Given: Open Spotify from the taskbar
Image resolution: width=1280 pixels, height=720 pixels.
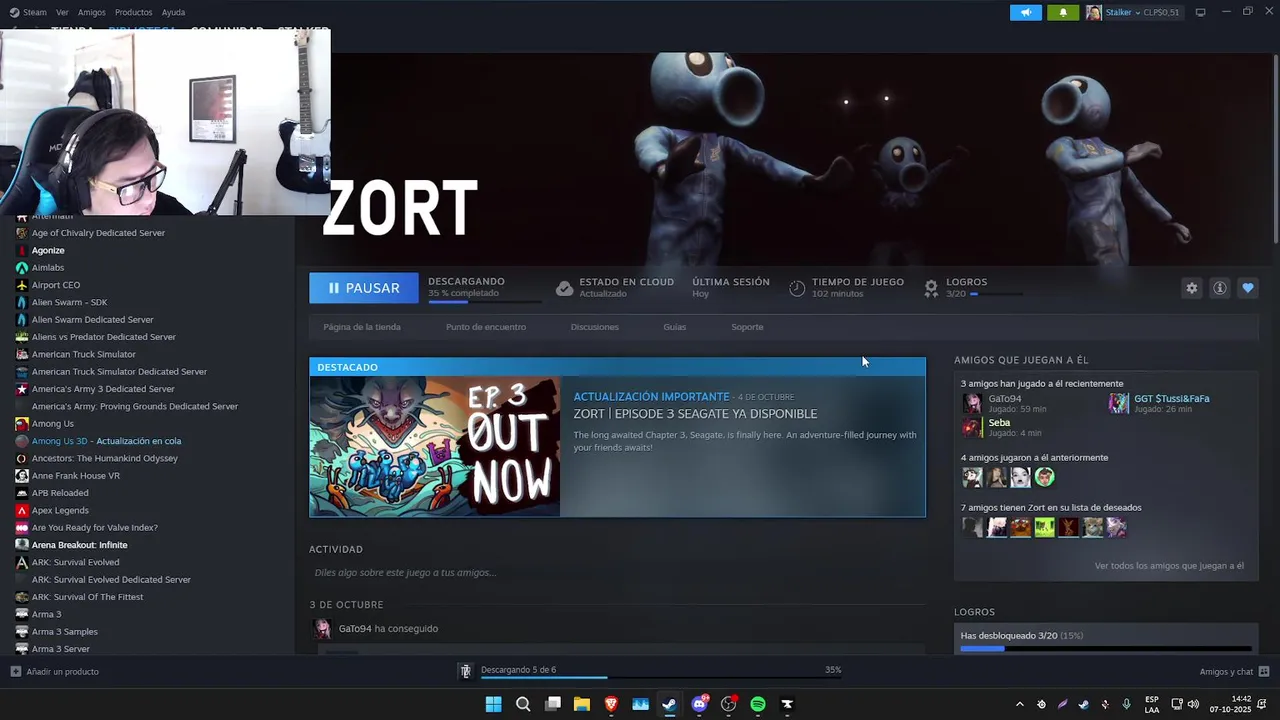Looking at the screenshot, I should click(x=758, y=704).
